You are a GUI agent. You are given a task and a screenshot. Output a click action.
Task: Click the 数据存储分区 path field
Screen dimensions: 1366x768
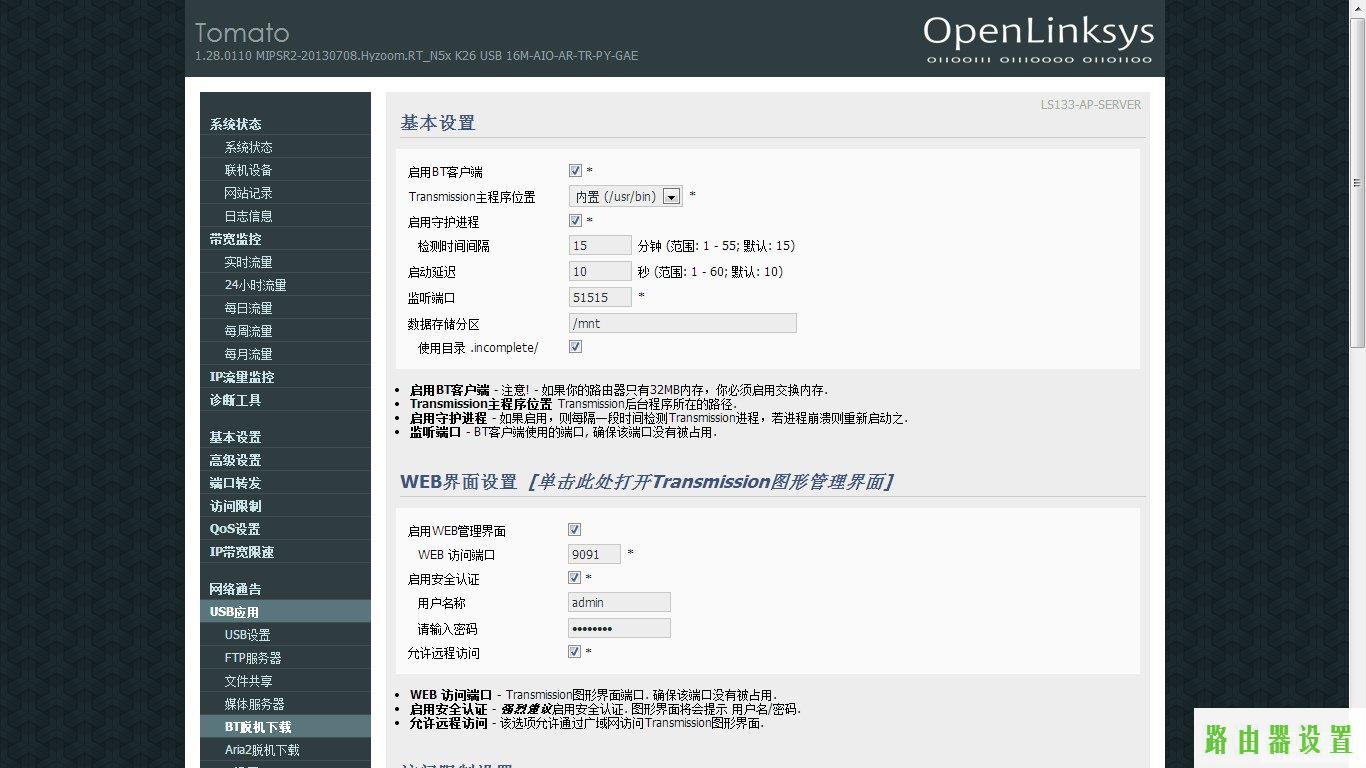pyautogui.click(x=683, y=323)
